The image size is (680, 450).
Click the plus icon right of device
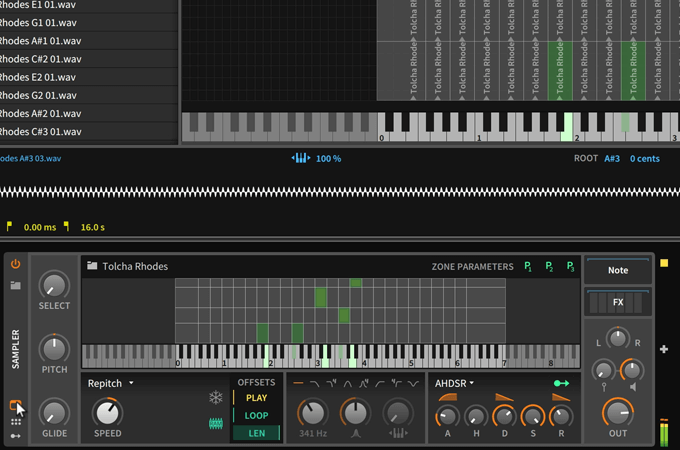[x=664, y=349]
